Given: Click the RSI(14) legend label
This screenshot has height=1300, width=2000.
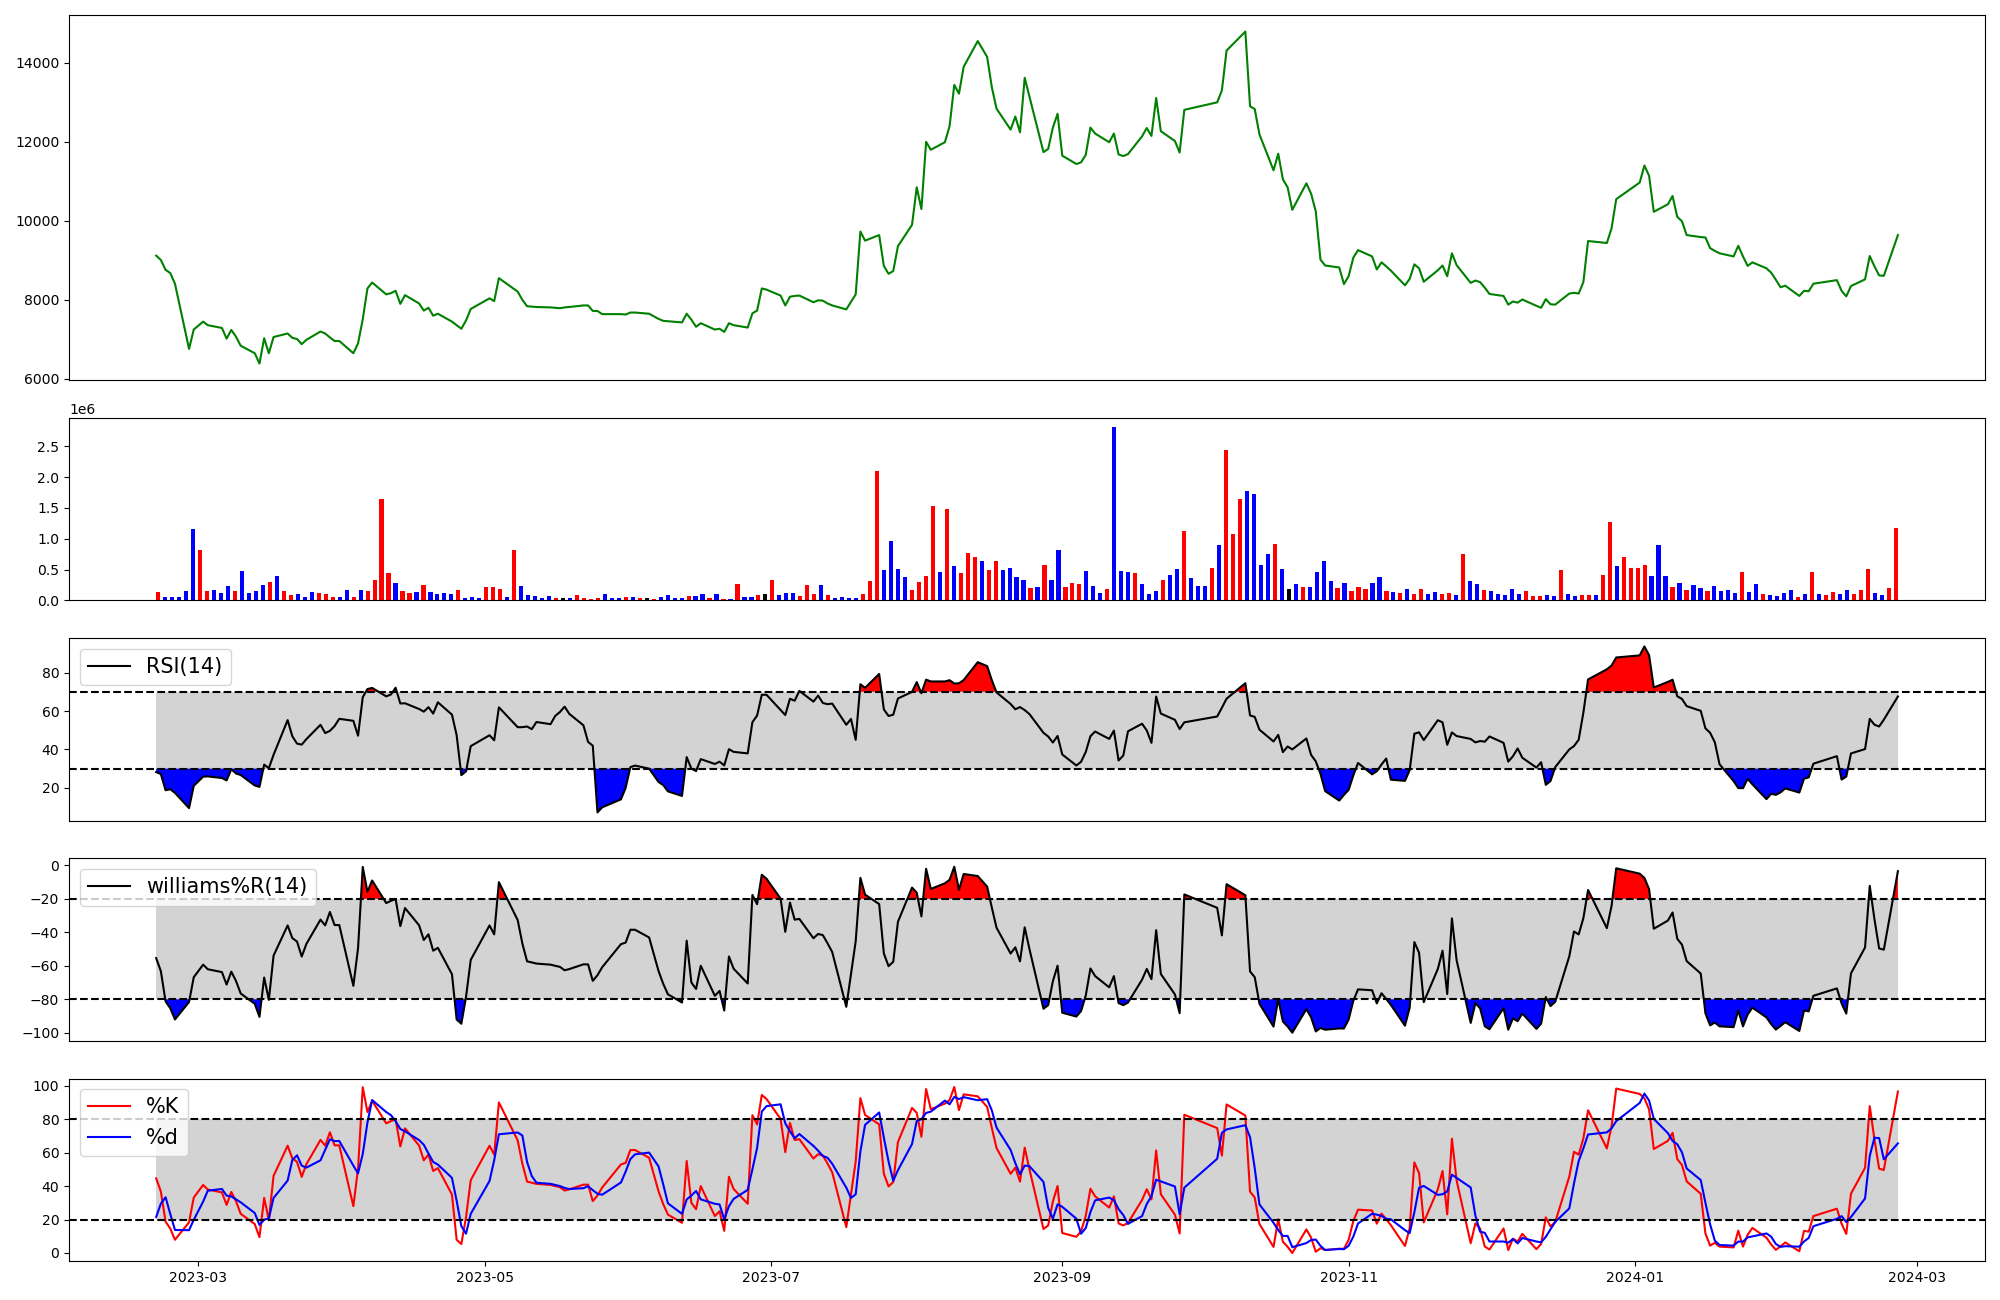Looking at the screenshot, I should (184, 666).
